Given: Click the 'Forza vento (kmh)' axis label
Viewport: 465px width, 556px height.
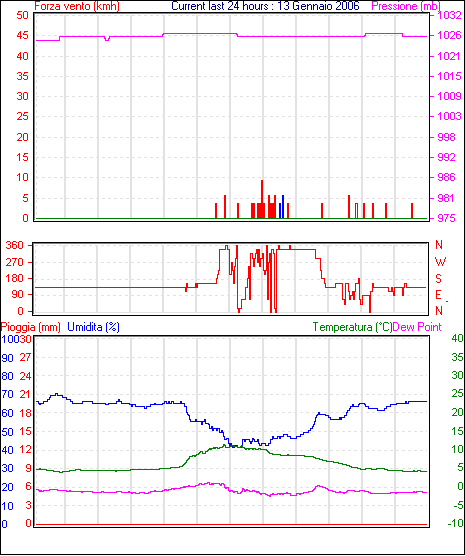Looking at the screenshot, I should tap(77, 6).
